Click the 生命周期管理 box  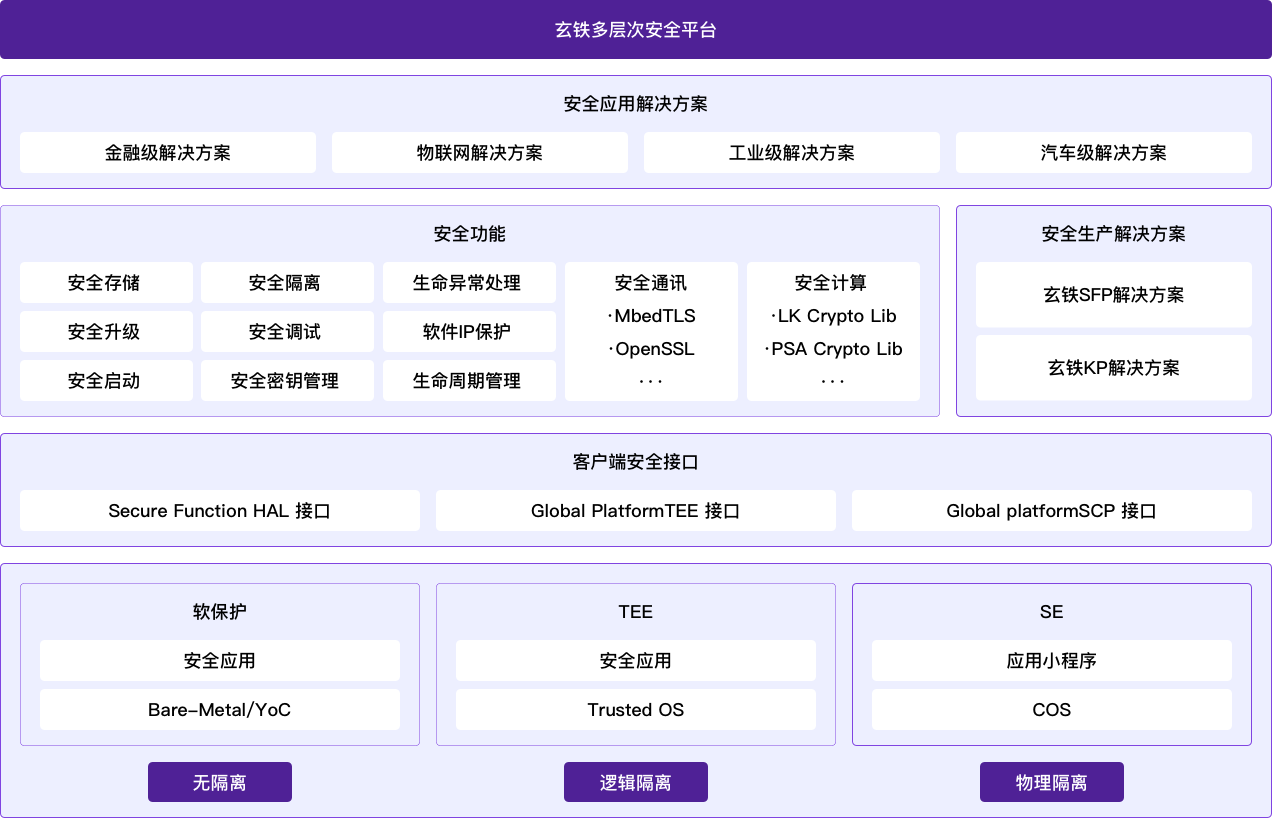pyautogui.click(x=469, y=381)
